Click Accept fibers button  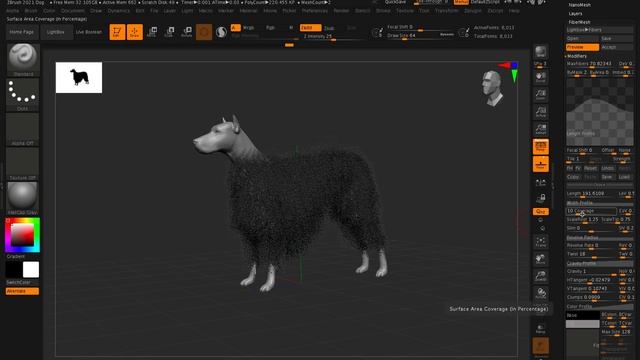coord(616,47)
